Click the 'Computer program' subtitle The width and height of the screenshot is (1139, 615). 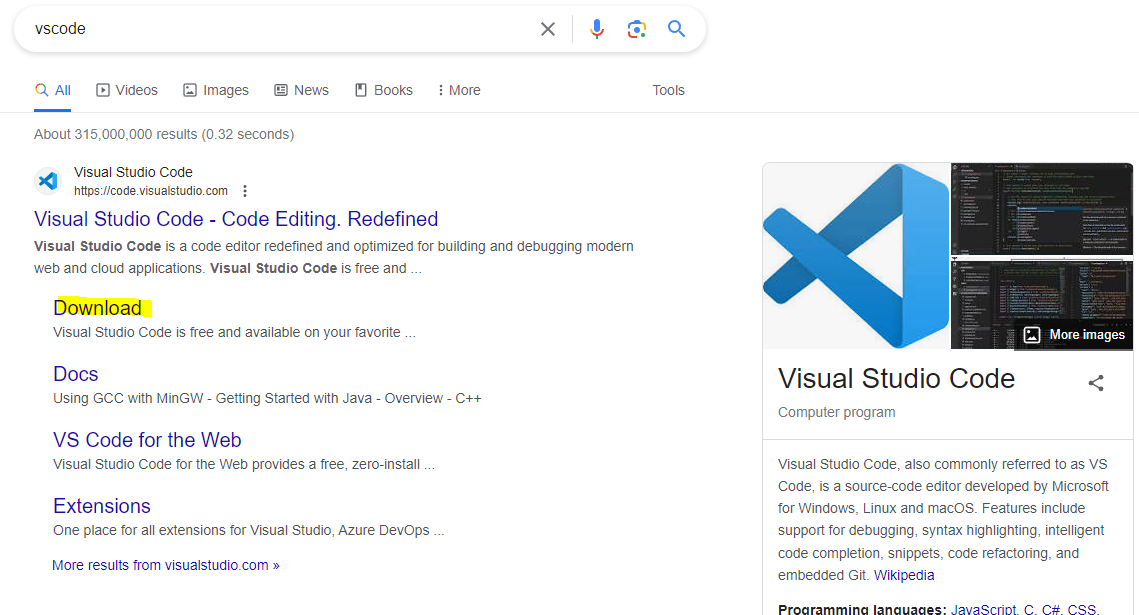[836, 412]
